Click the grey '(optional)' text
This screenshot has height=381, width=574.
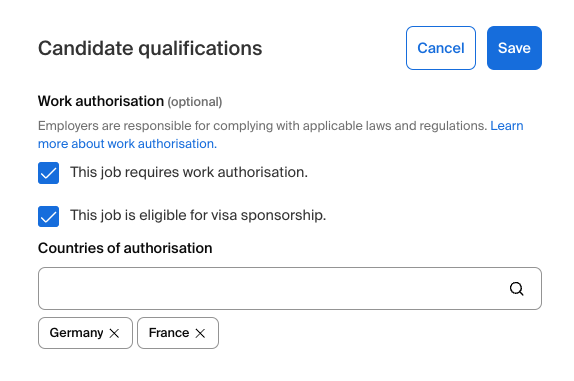point(195,102)
